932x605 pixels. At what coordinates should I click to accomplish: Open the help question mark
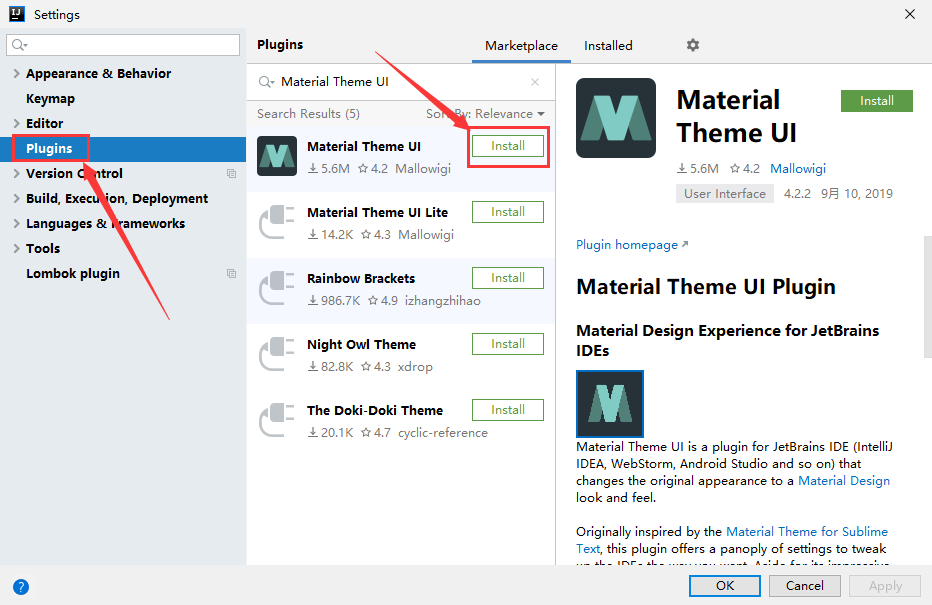point(21,587)
